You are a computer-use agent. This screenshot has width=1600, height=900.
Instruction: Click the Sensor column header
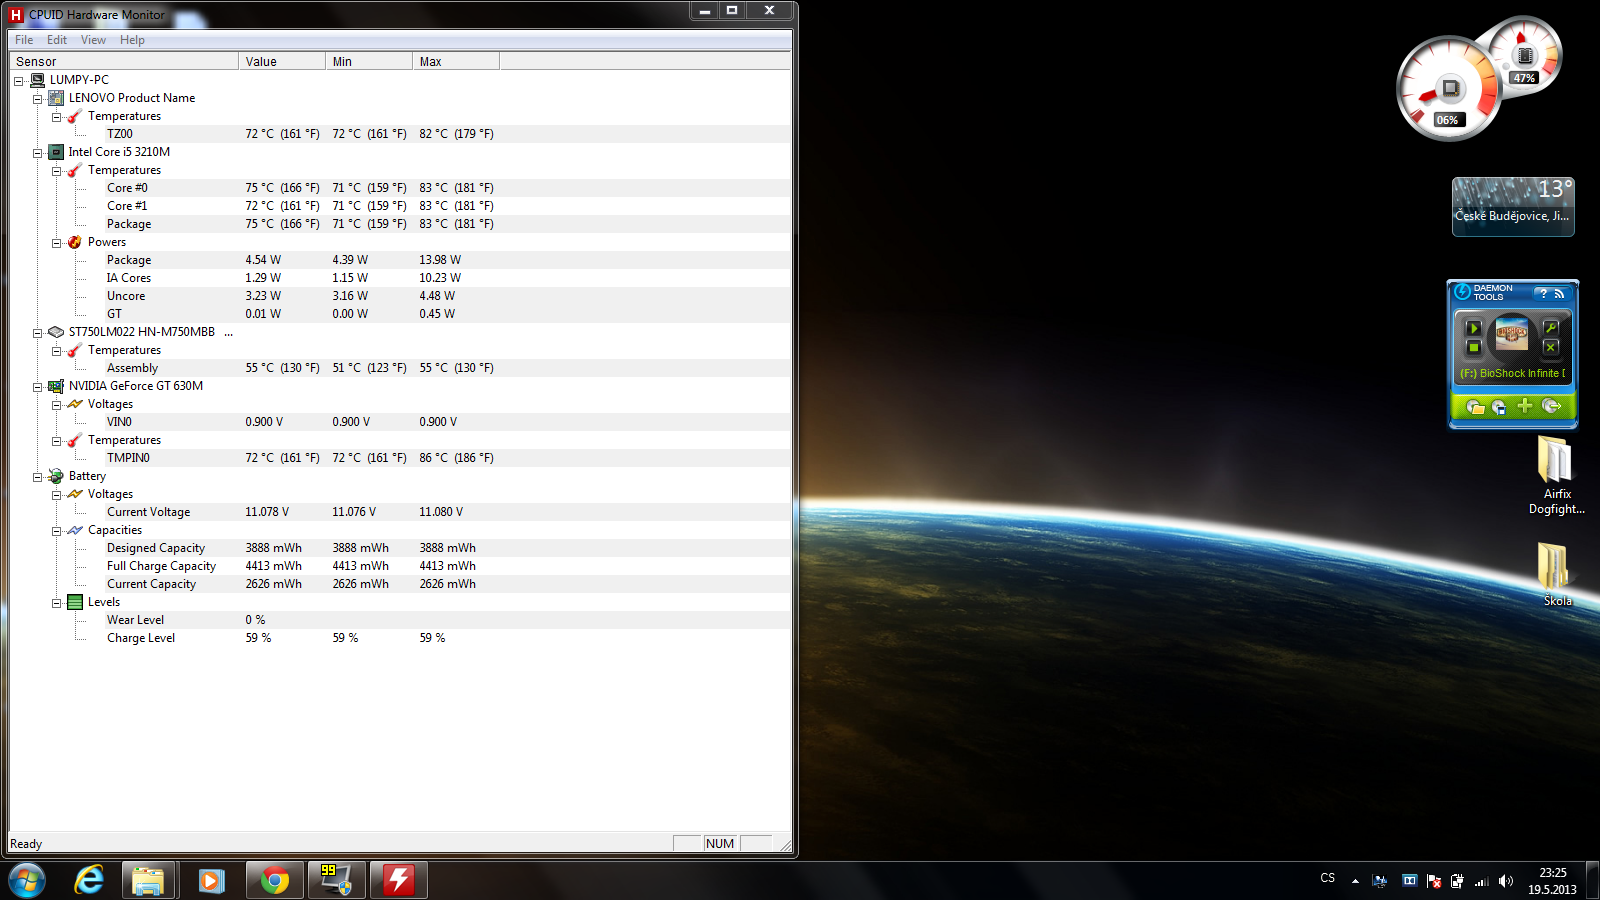tap(124, 61)
